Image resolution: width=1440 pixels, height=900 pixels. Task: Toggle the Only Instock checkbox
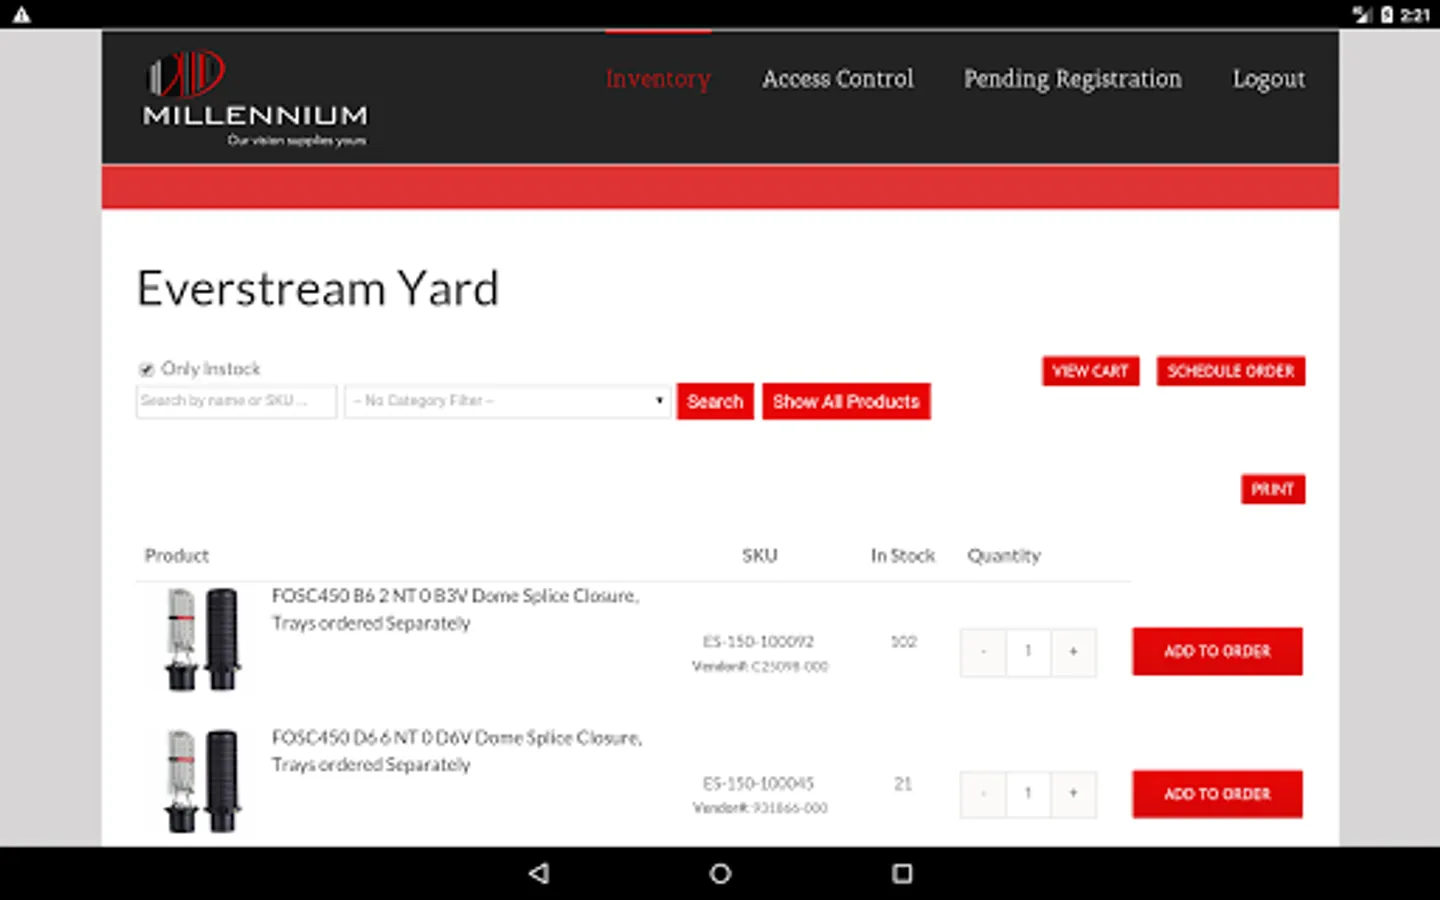pos(146,369)
